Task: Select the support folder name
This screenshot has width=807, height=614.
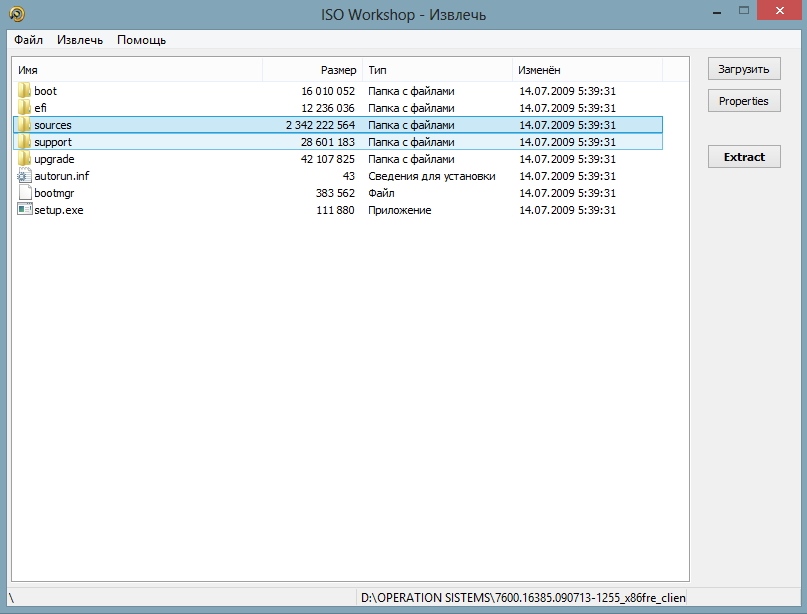Action: pos(52,142)
